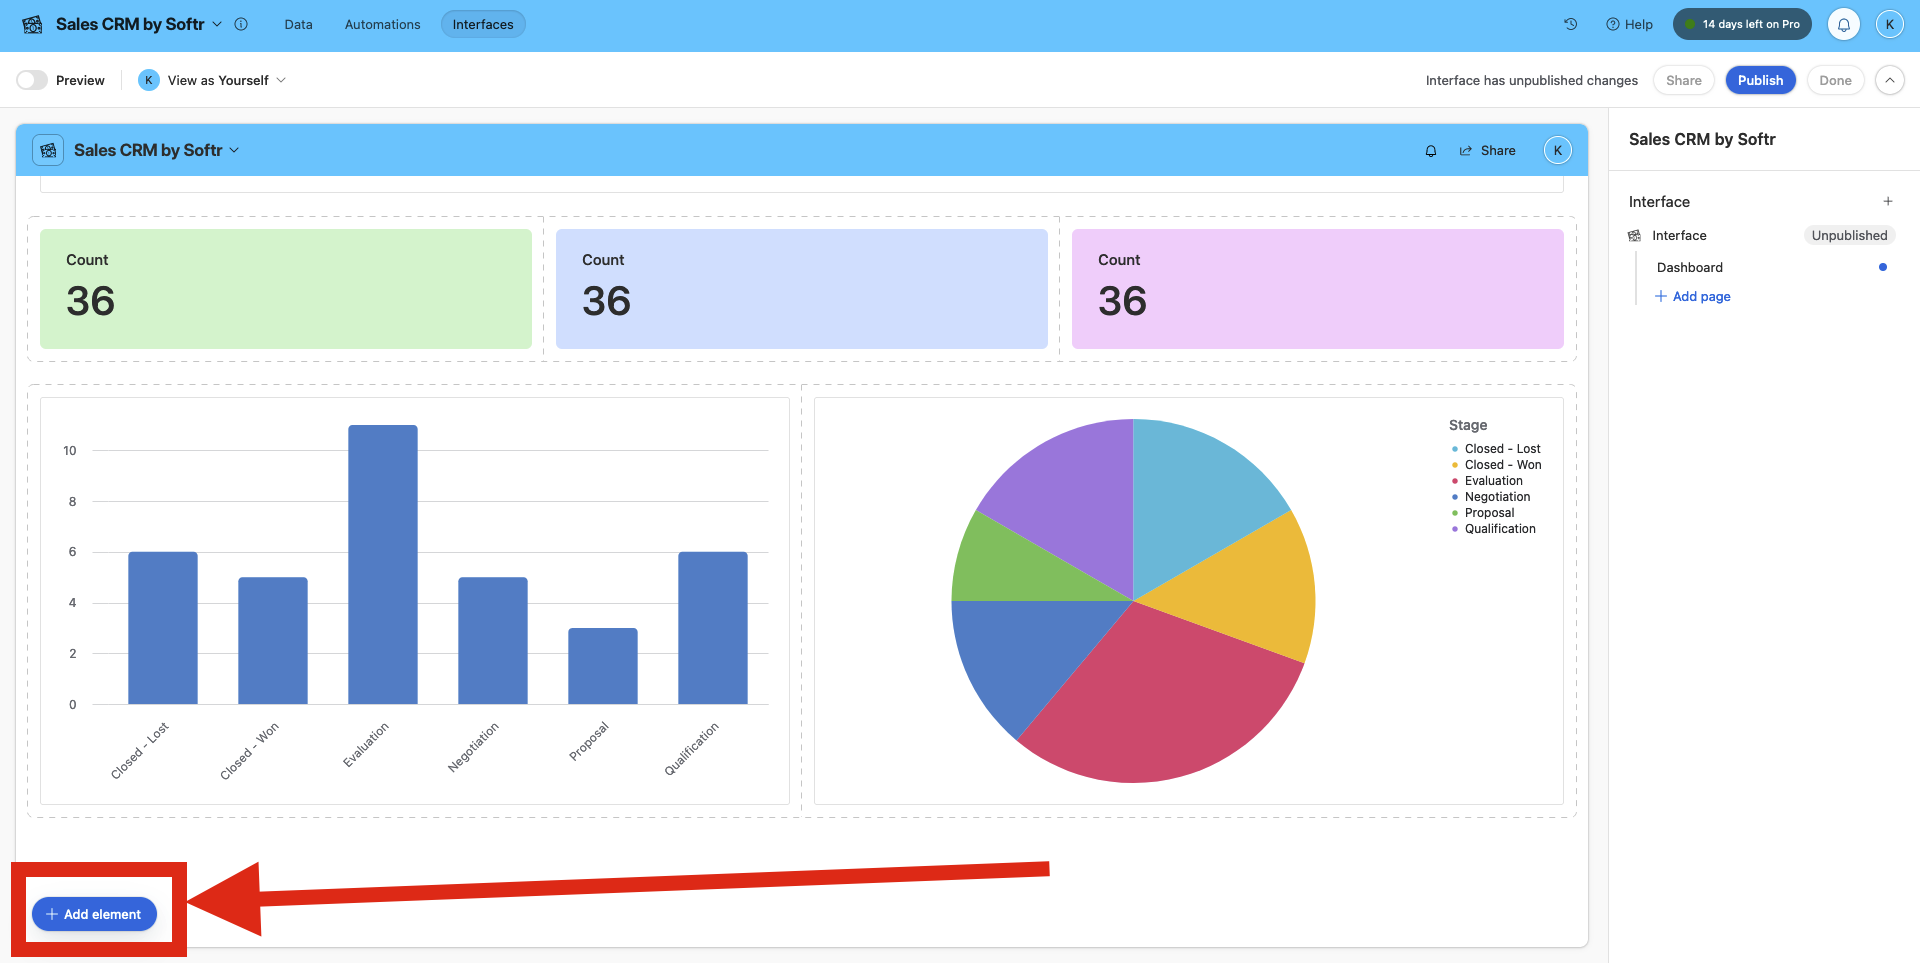
Task: Click the Qualification legend entry
Action: coord(1494,529)
